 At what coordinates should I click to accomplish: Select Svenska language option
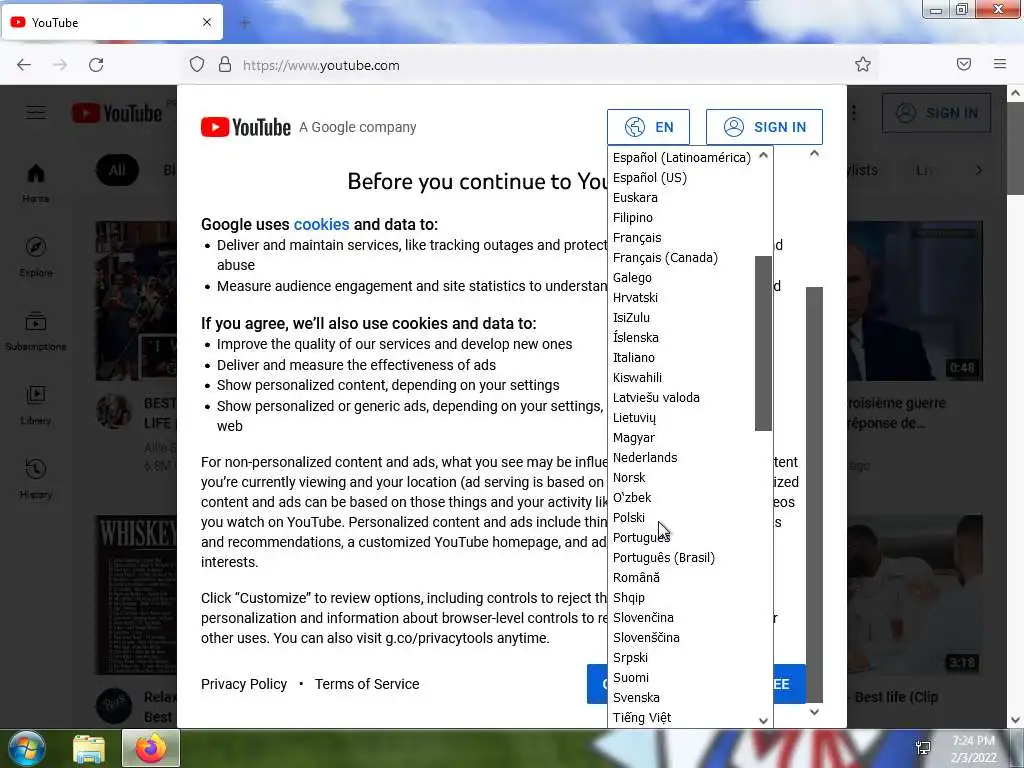[681, 697]
